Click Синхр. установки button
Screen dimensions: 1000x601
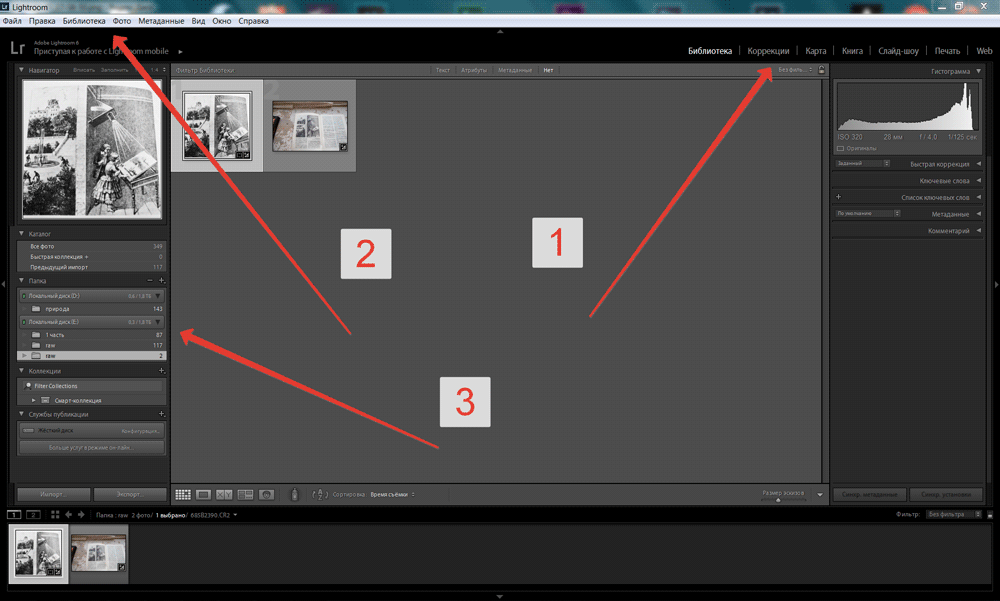[946, 494]
